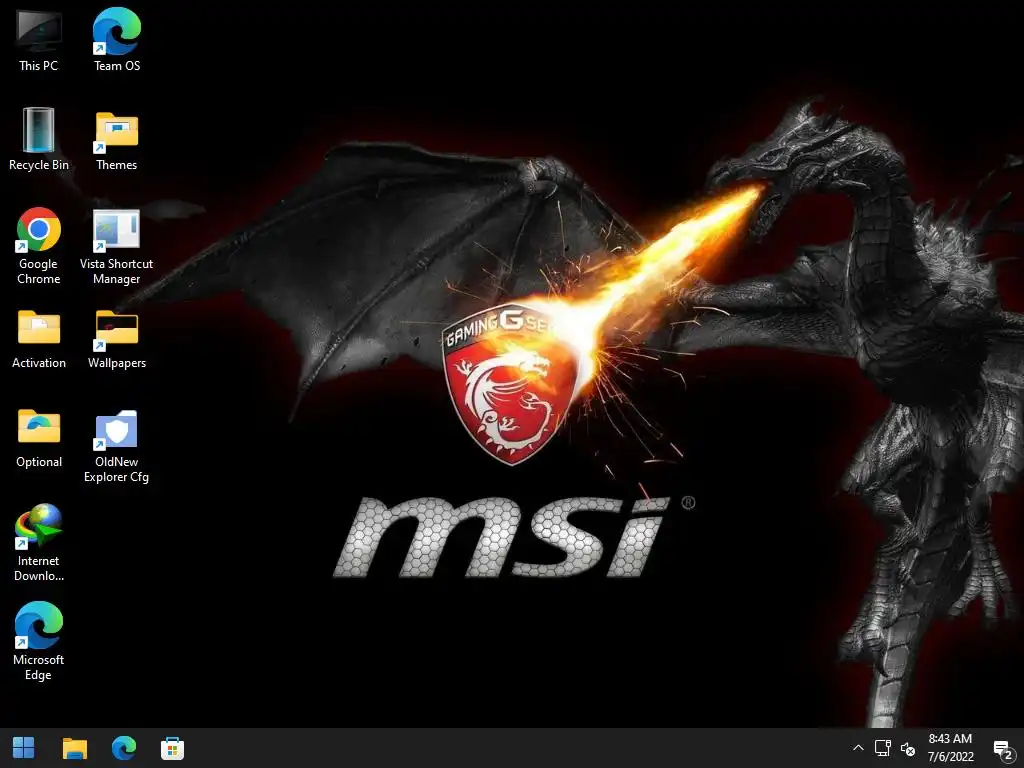Click the muted volume tray icon
This screenshot has width=1024, height=768.
click(x=908, y=748)
